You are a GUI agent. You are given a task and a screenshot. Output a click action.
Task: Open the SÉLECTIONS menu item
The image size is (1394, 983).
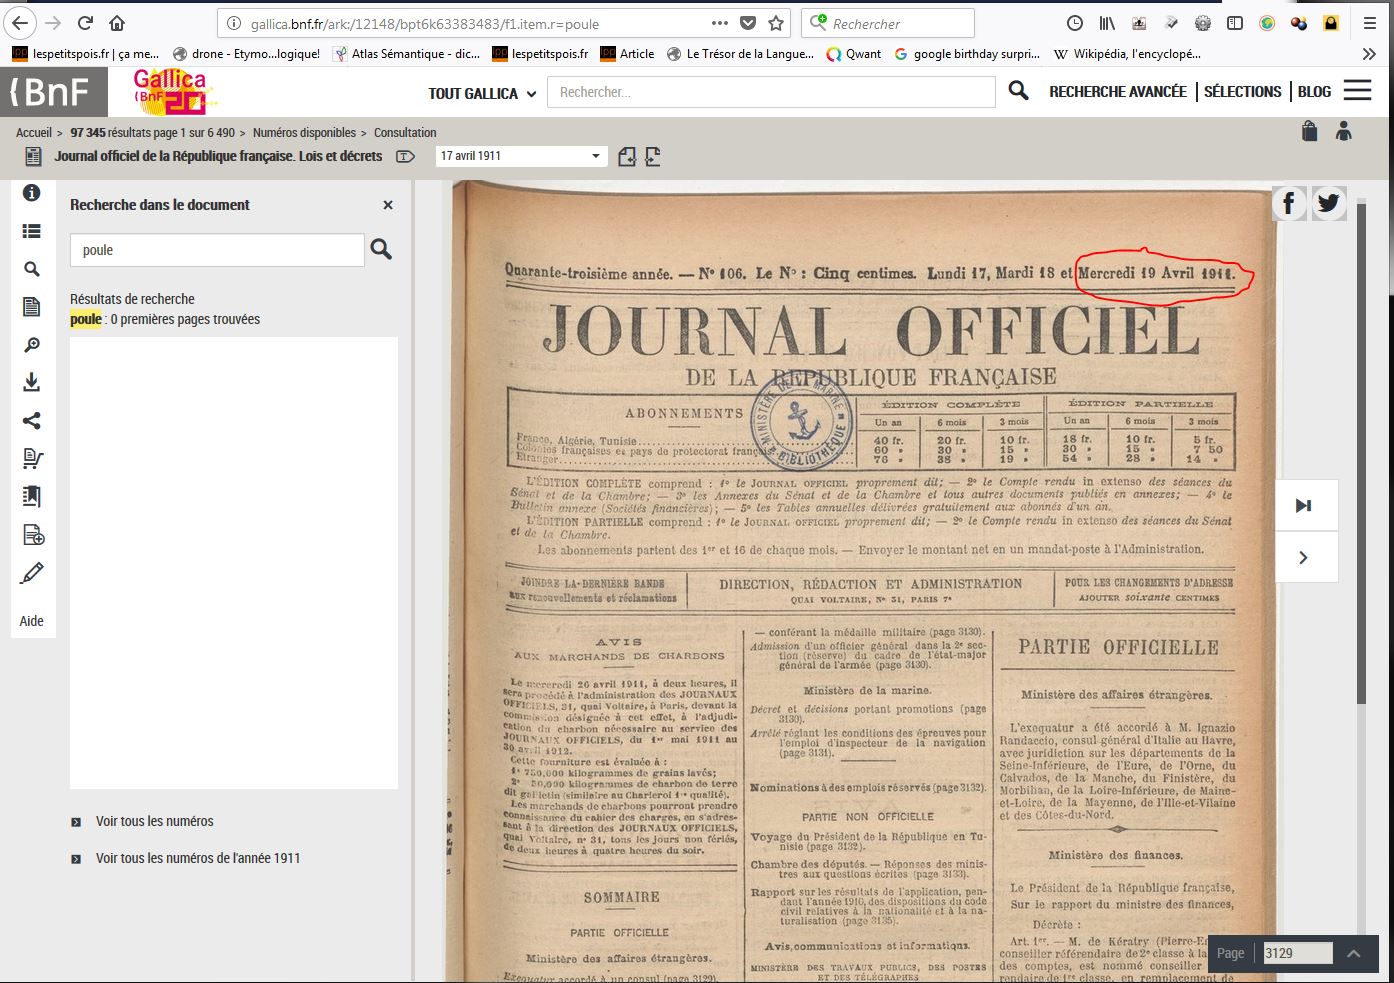(x=1242, y=92)
